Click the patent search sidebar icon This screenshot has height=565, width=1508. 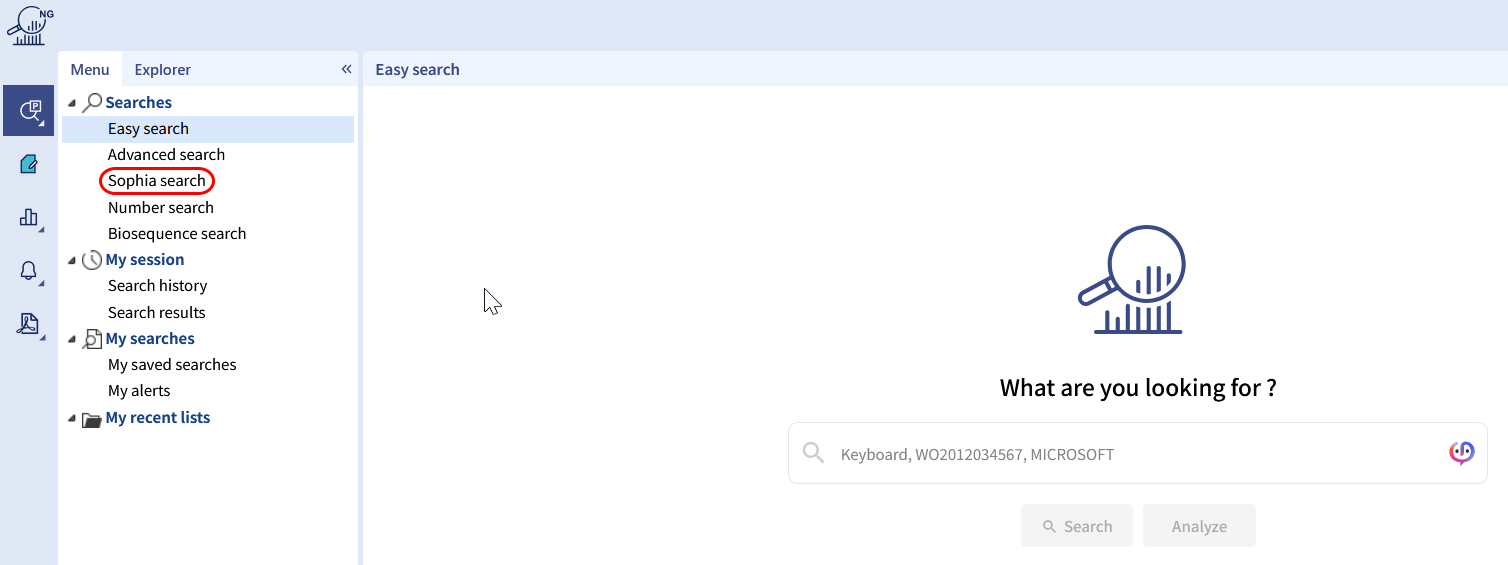click(x=28, y=110)
